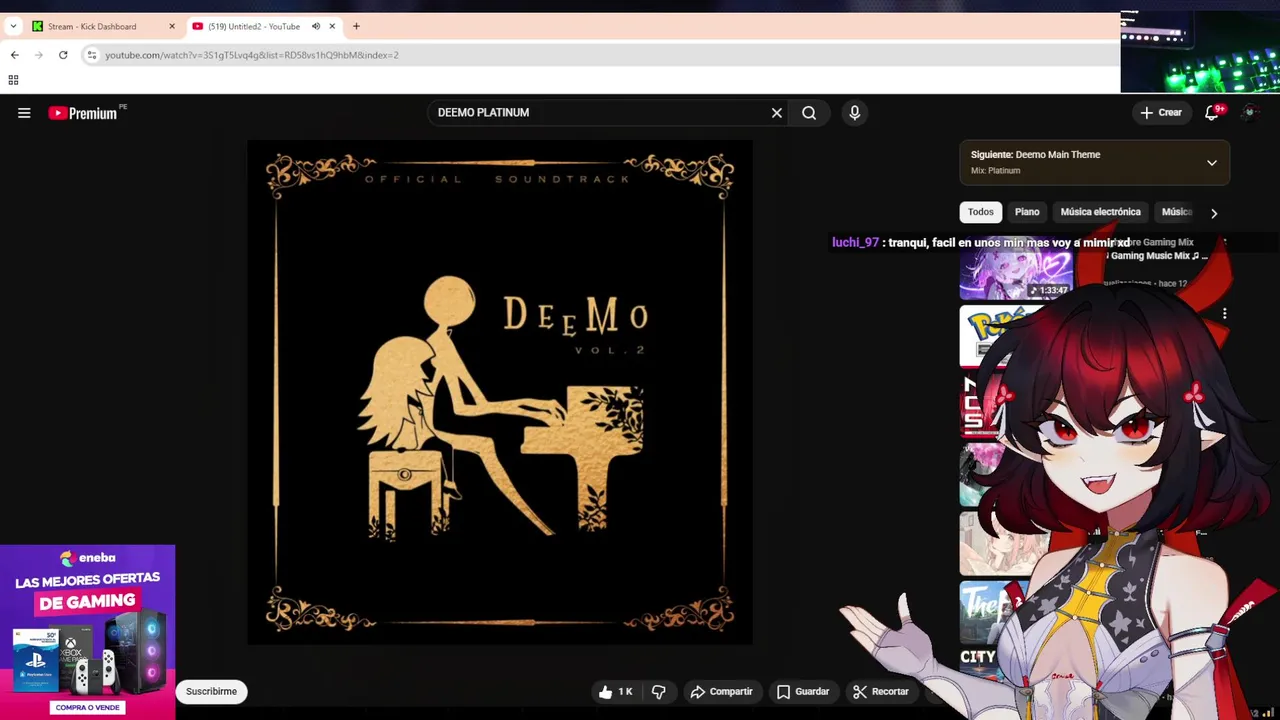Open a new browser tab with plus
Image resolution: width=1280 pixels, height=720 pixels.
click(x=356, y=27)
